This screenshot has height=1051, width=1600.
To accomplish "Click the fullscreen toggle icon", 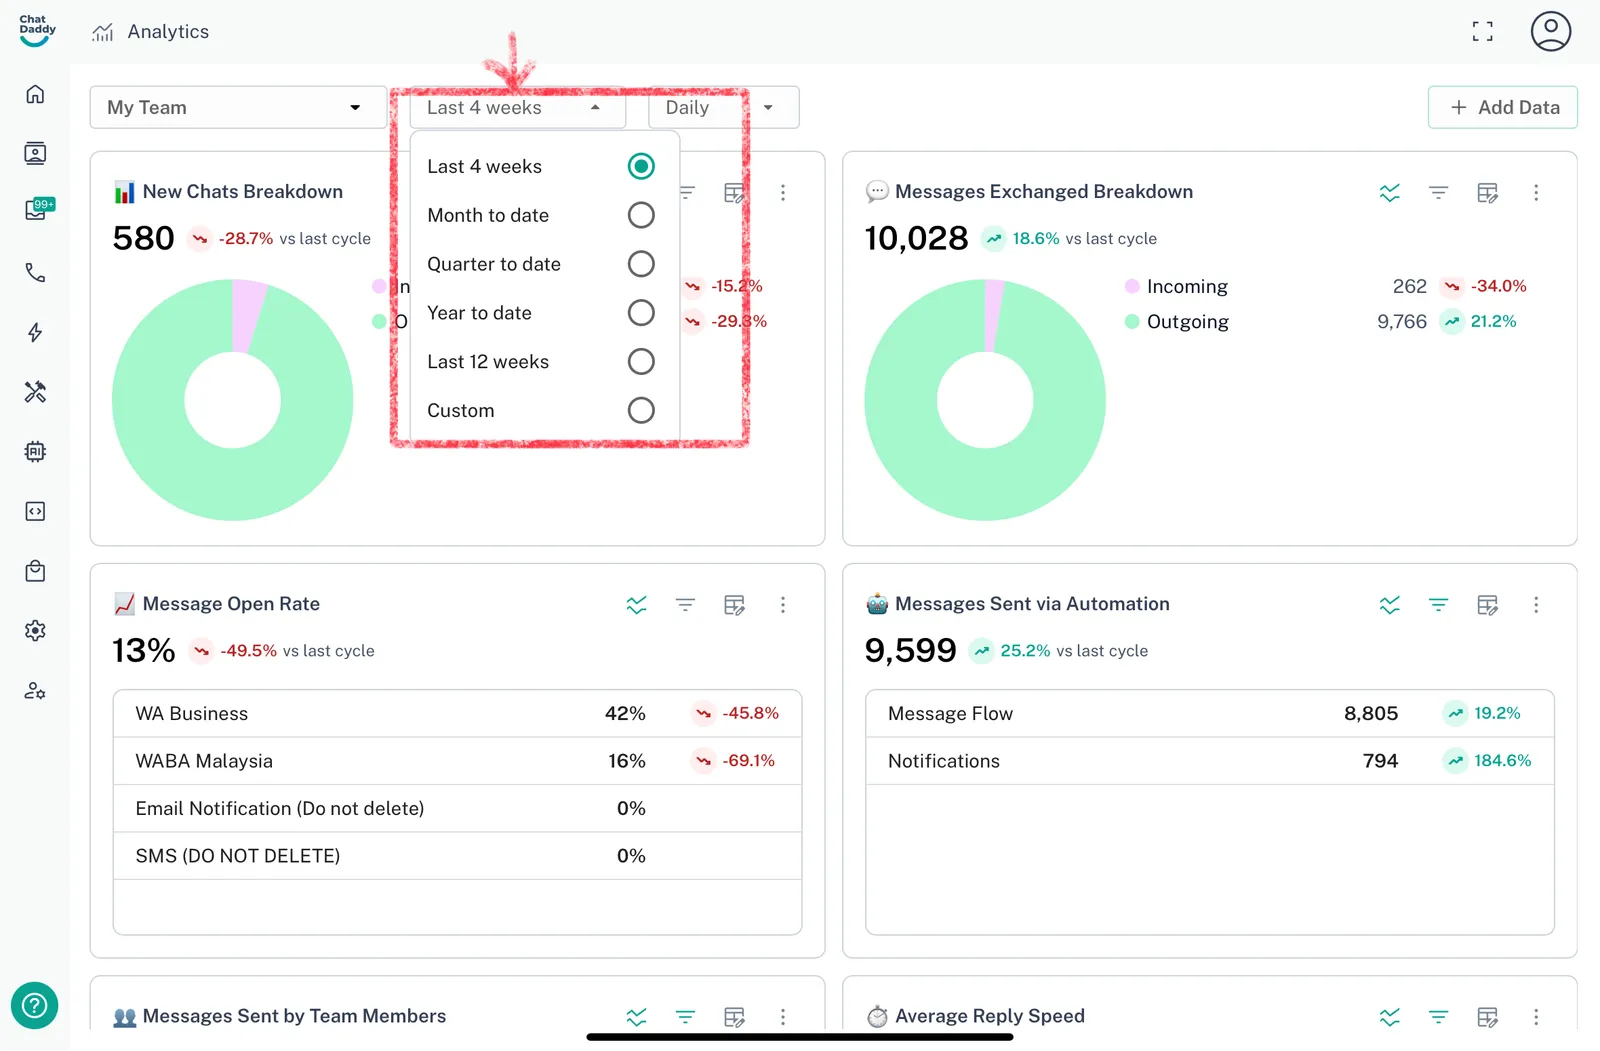I will (x=1482, y=32).
